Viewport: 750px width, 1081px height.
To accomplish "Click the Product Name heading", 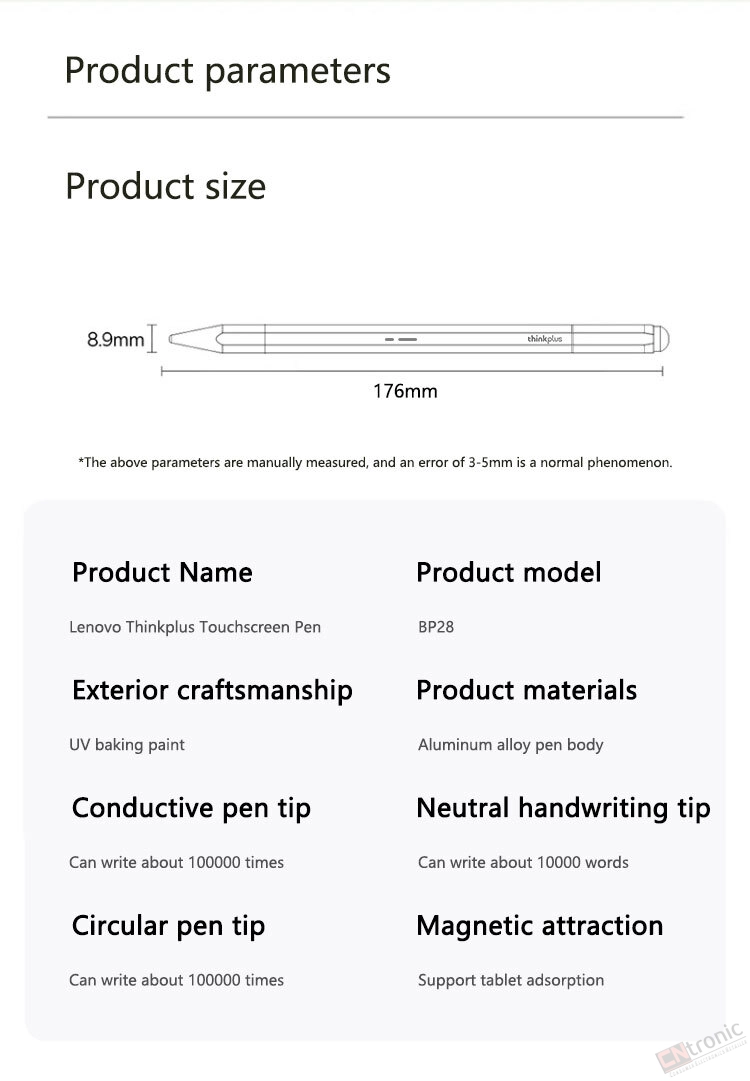I will [x=163, y=572].
